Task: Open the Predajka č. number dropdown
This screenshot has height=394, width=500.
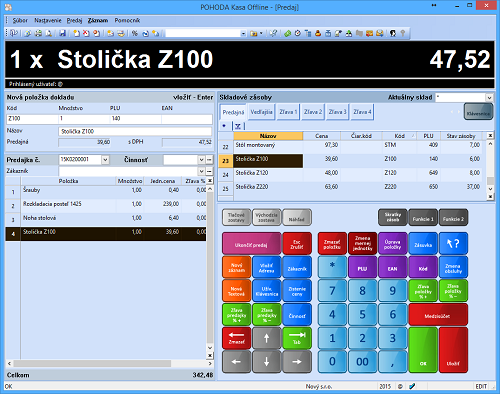Action: (x=105, y=160)
